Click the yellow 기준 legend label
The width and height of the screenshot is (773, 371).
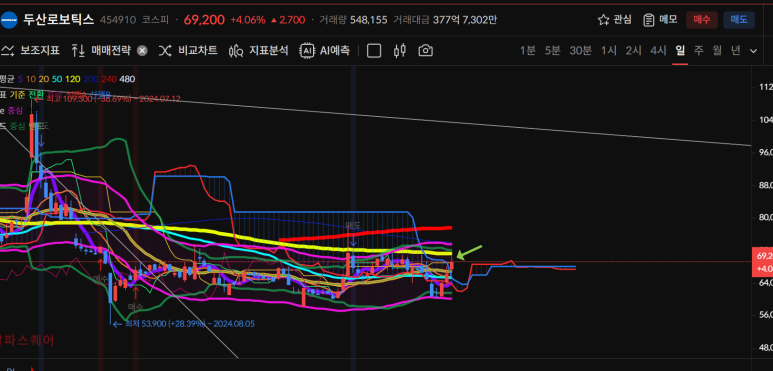17,95
